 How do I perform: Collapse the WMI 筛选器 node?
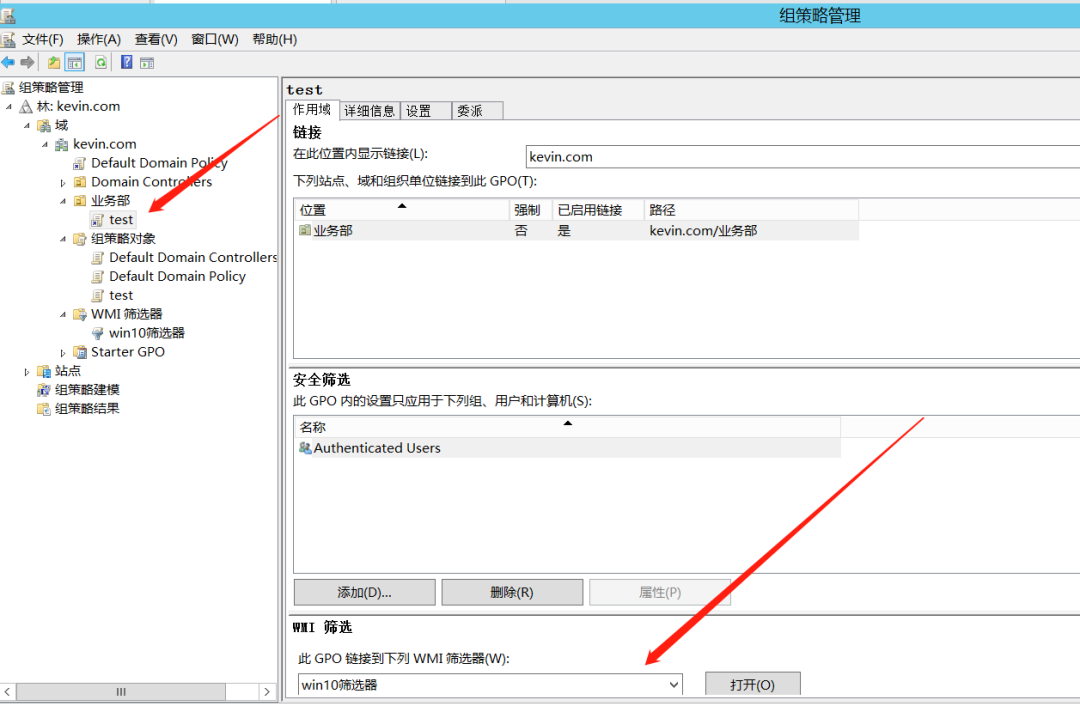pos(63,315)
